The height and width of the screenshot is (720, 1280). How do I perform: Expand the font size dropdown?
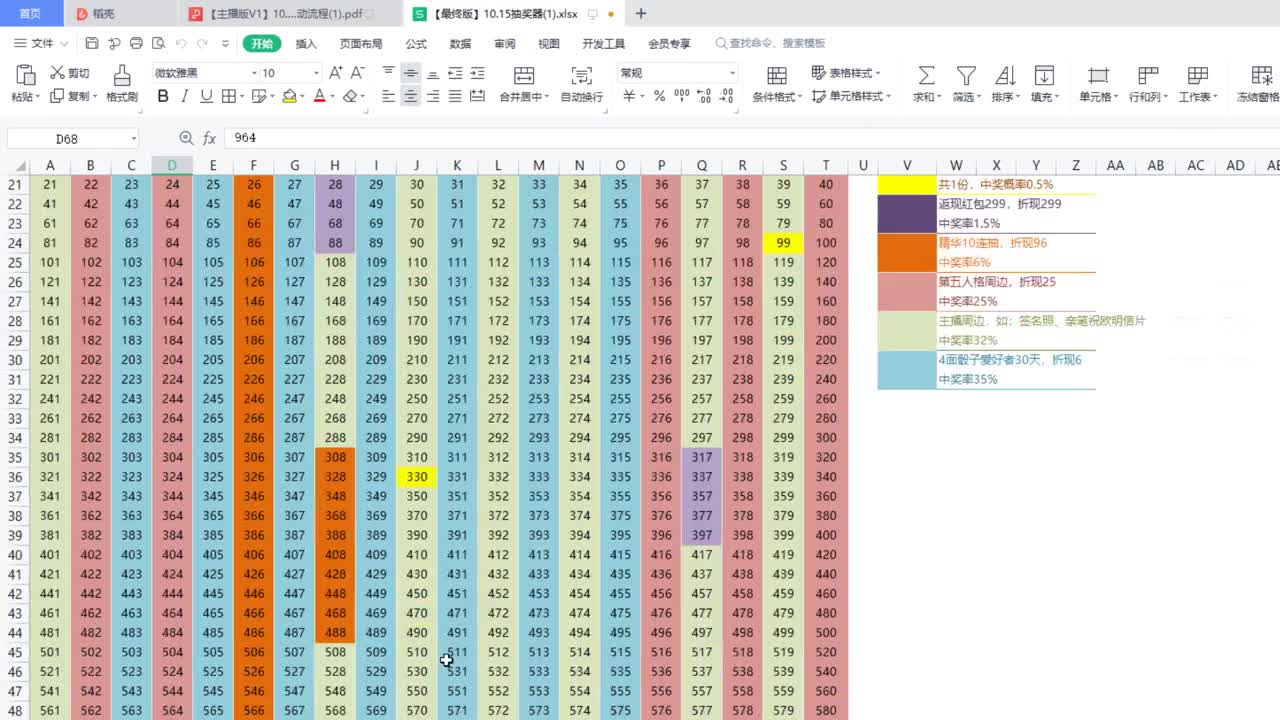(316, 73)
